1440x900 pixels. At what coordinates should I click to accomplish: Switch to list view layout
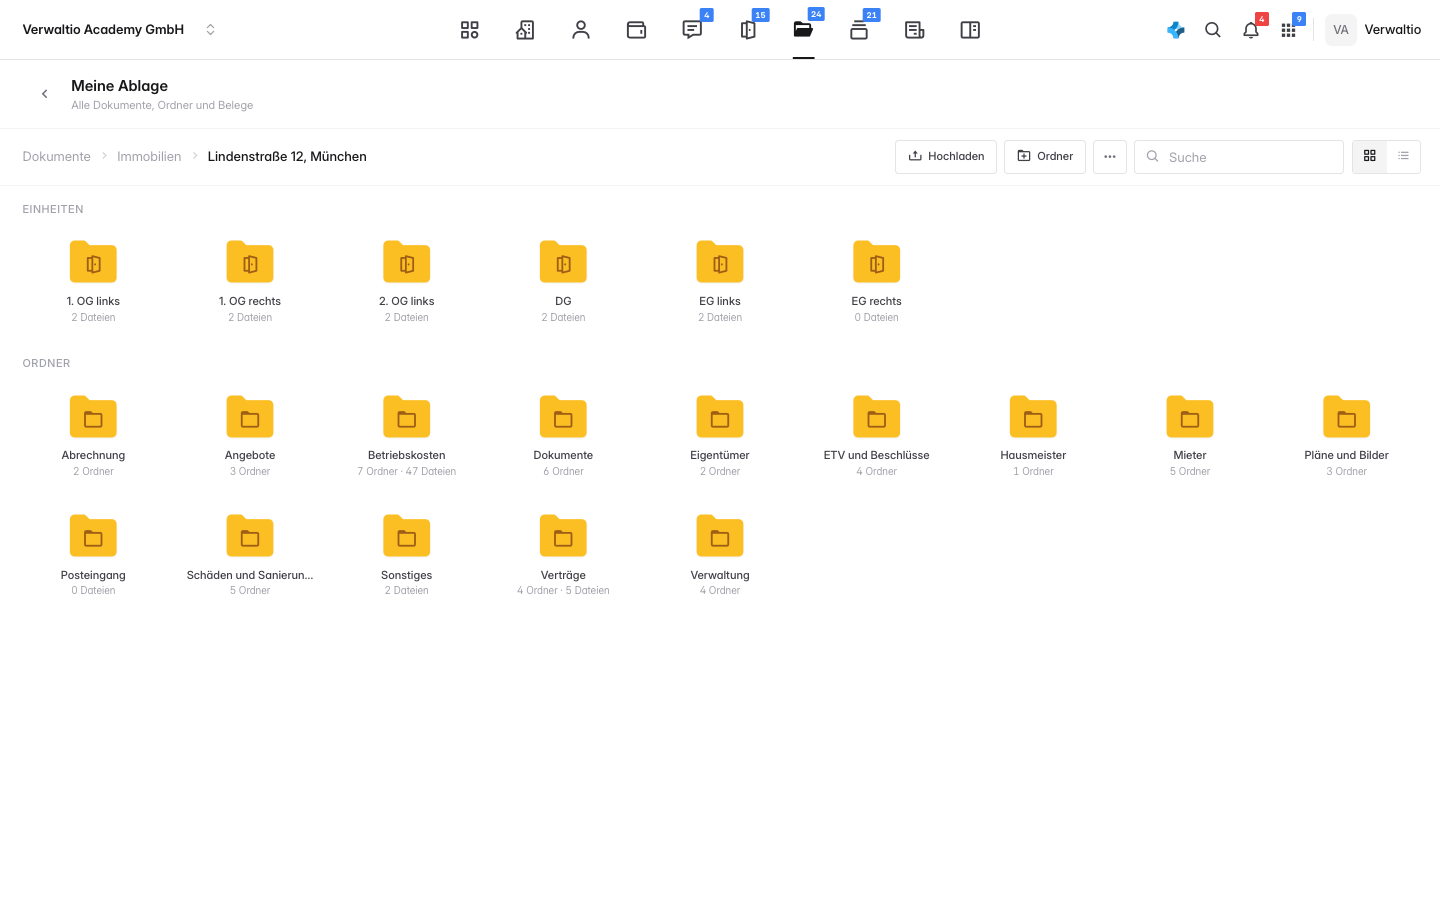point(1403,156)
